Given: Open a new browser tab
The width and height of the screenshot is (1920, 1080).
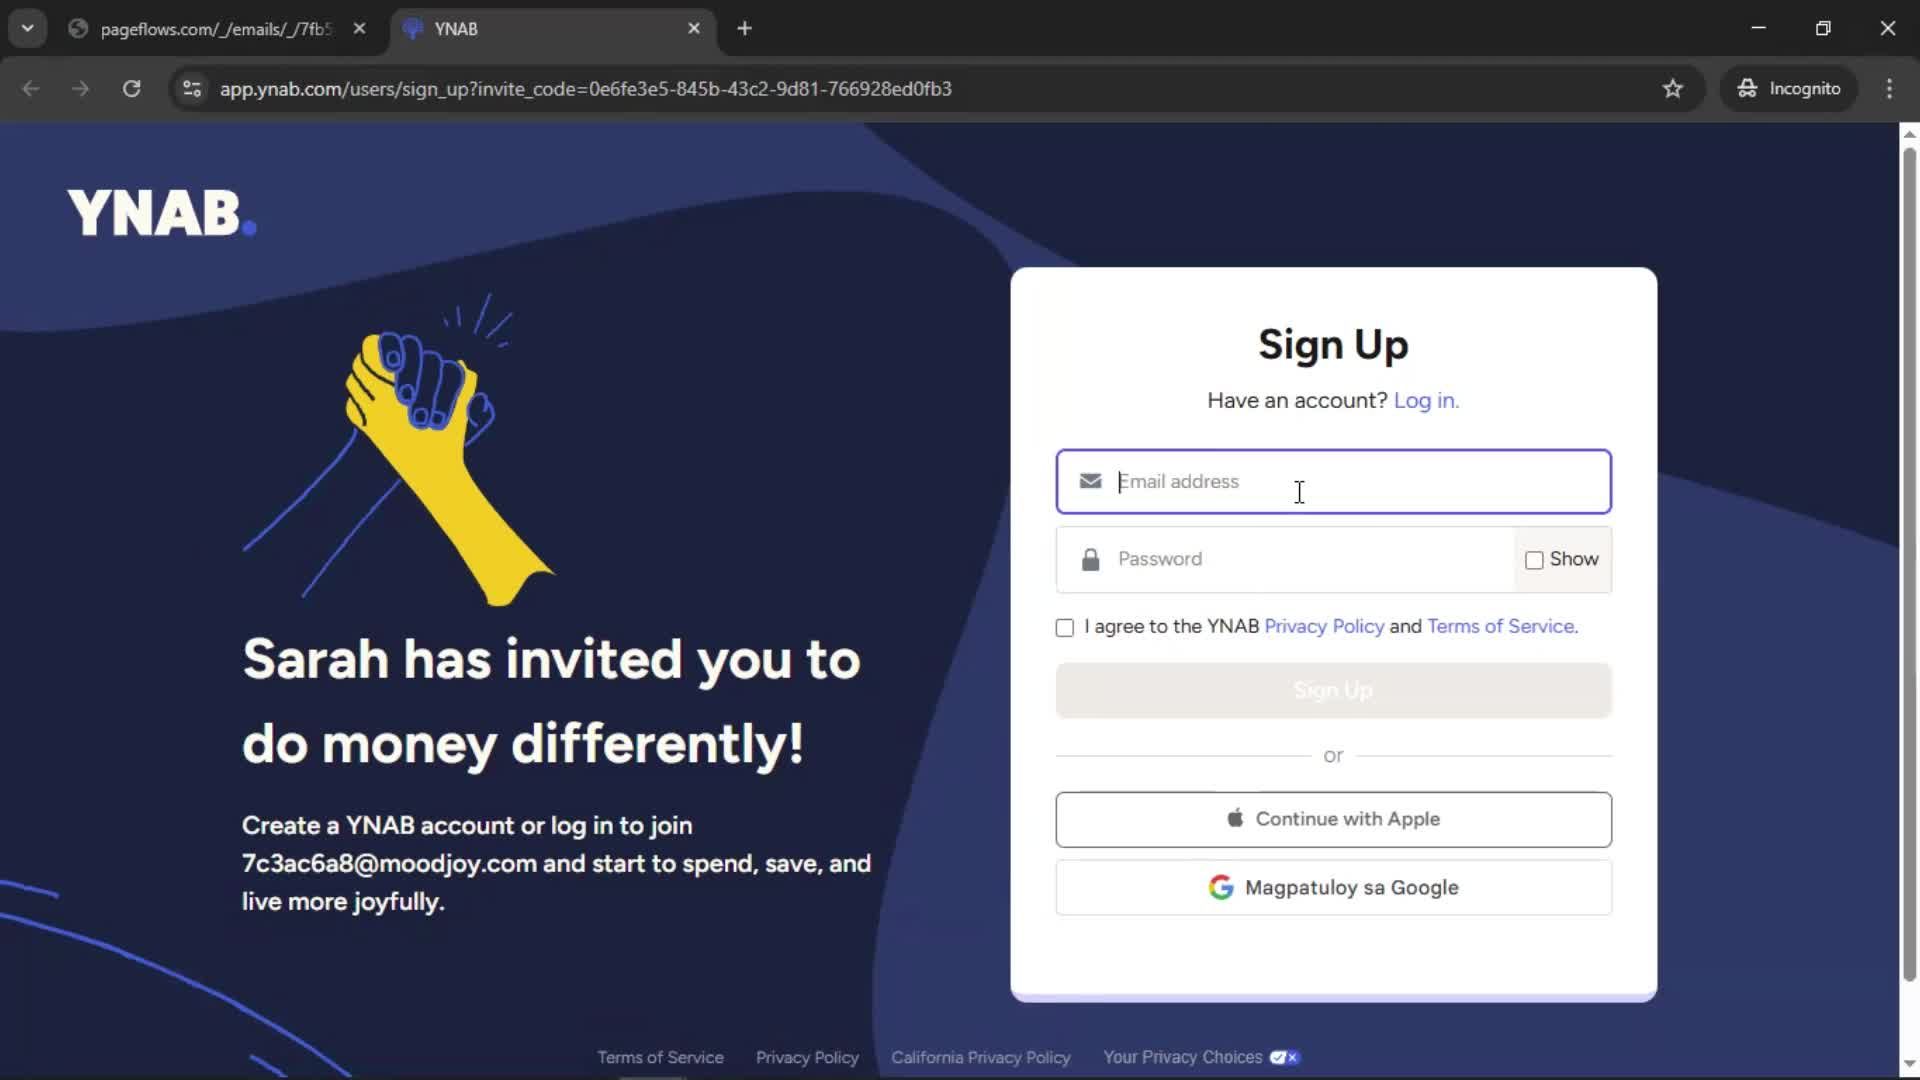Looking at the screenshot, I should 744,29.
